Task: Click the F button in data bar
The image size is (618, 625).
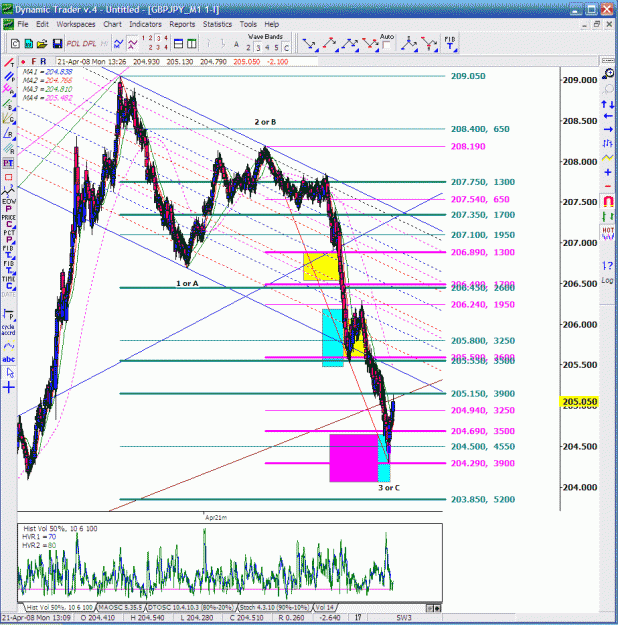Action: (33, 61)
